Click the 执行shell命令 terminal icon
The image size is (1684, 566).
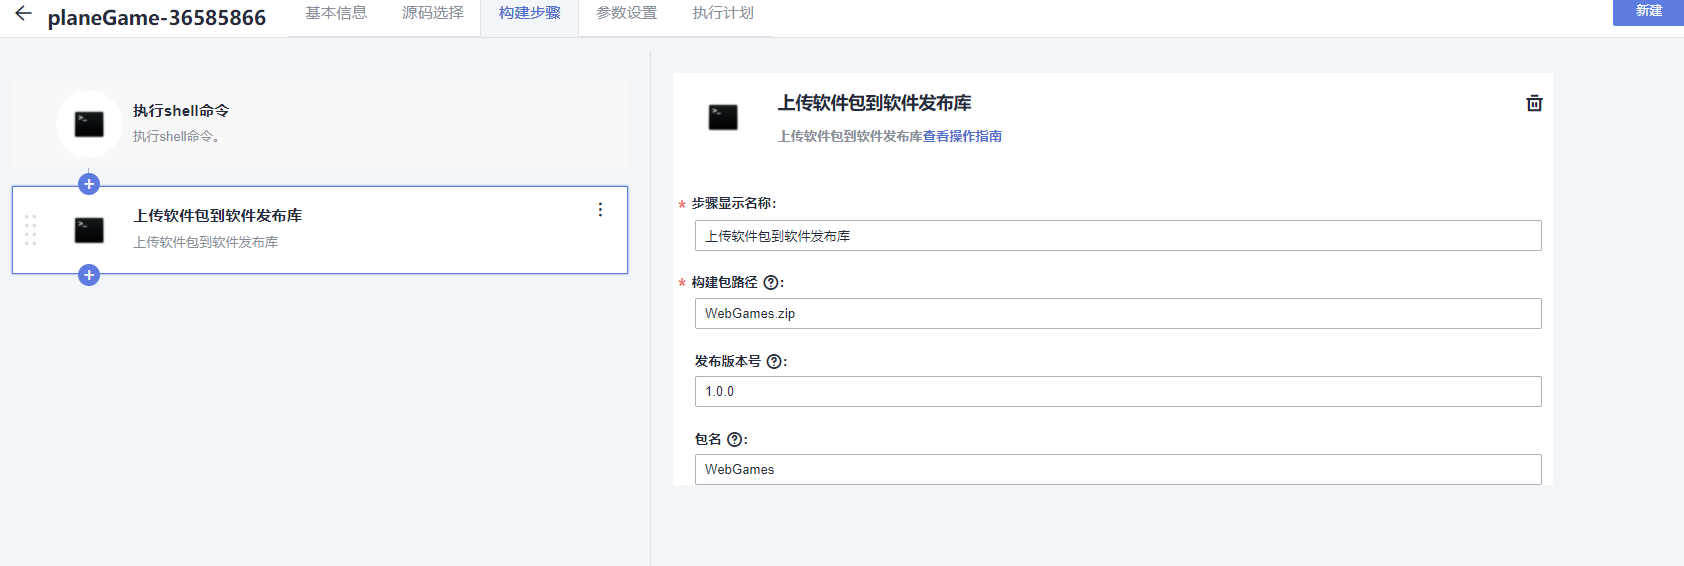pyautogui.click(x=89, y=124)
